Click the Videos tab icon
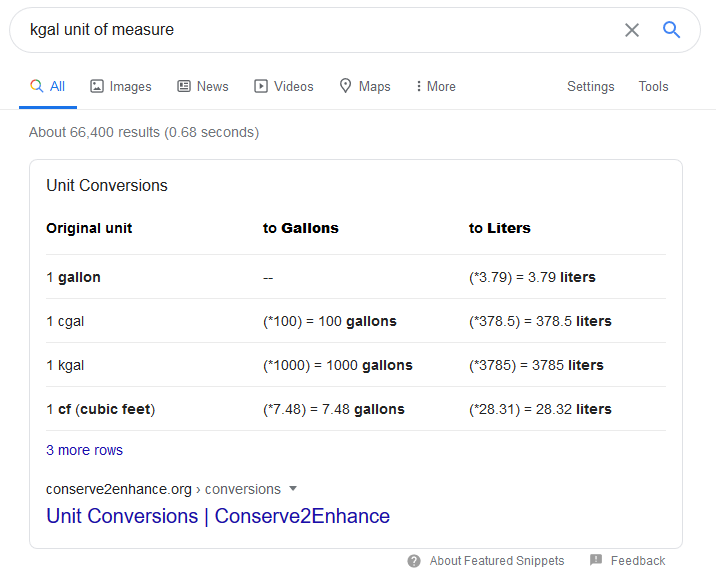The width and height of the screenshot is (716, 577). click(261, 86)
